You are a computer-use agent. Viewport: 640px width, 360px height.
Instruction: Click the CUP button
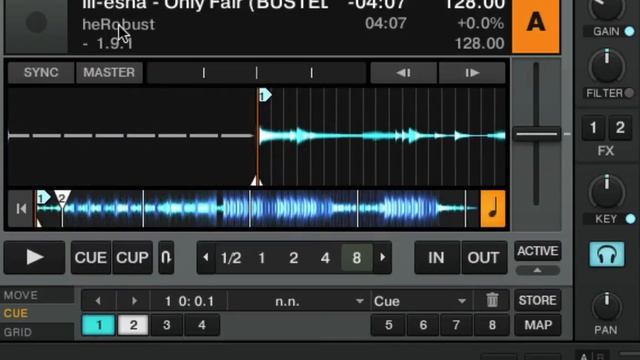(x=132, y=258)
